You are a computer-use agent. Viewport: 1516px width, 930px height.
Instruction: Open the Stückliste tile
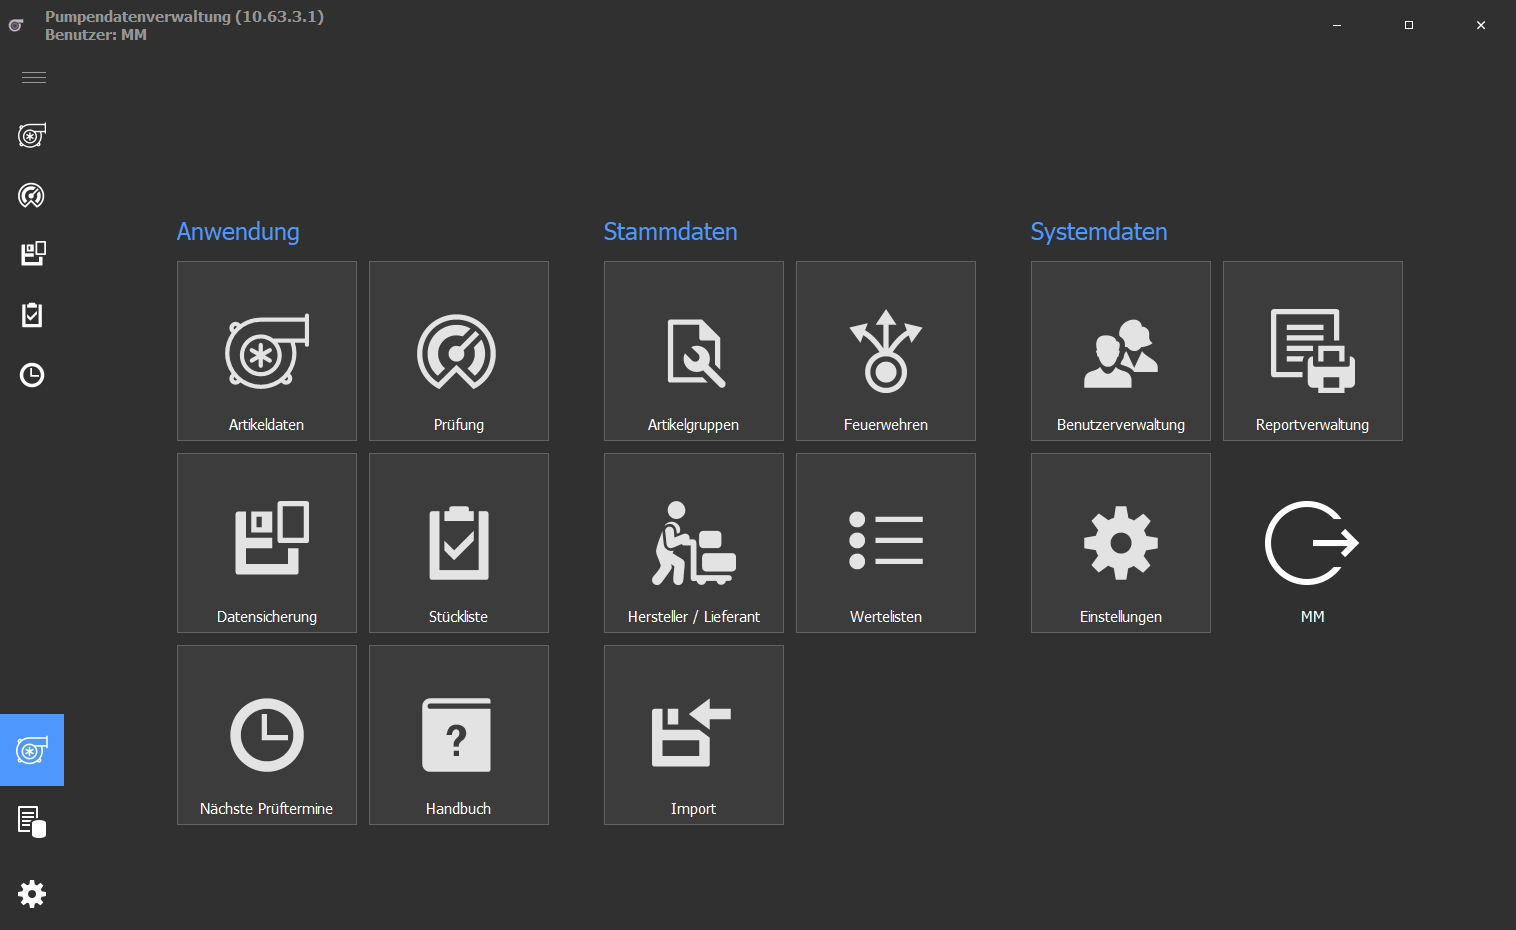(x=459, y=543)
